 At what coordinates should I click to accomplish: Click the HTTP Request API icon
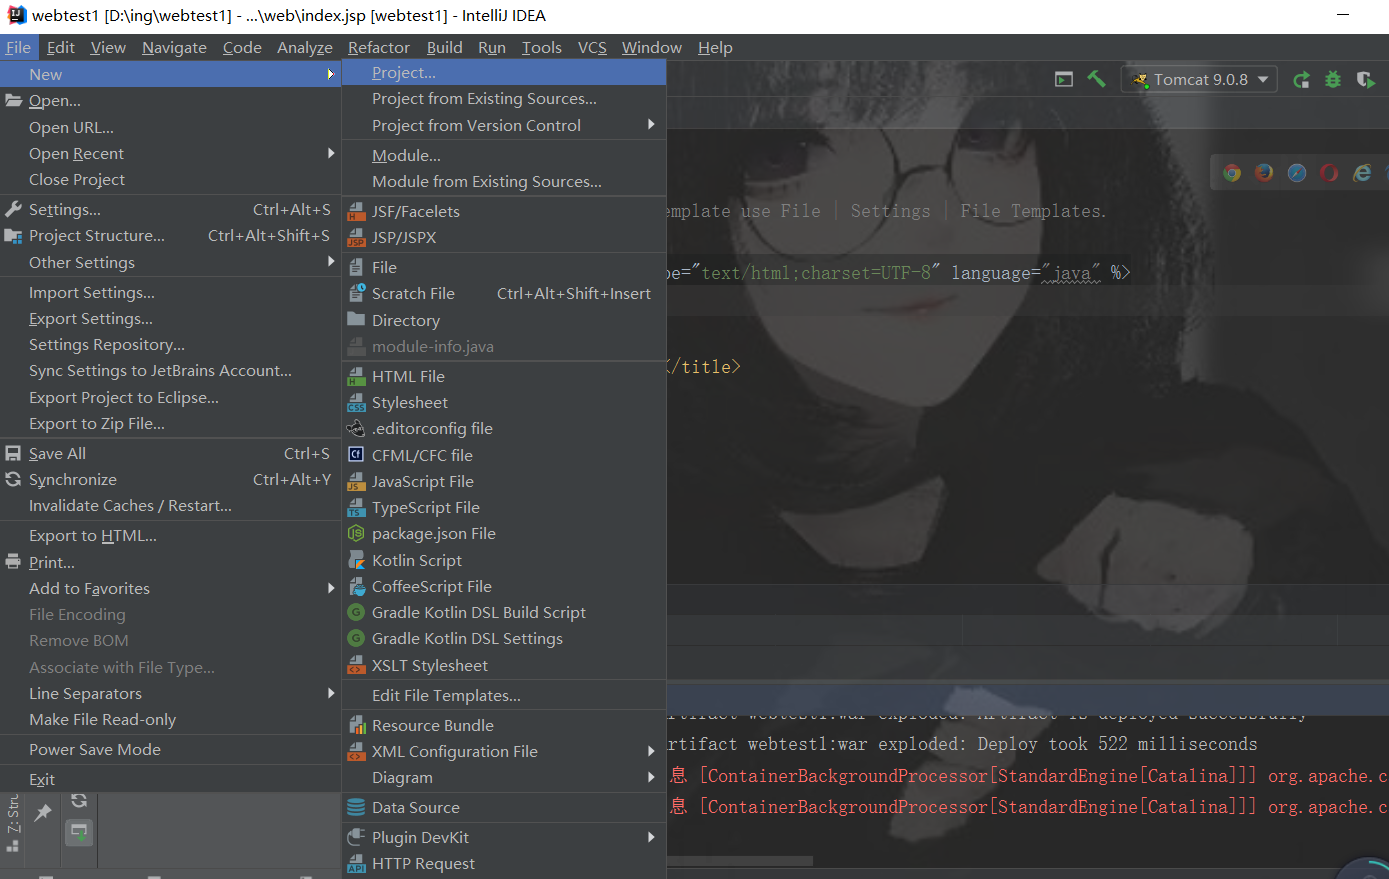[356, 864]
